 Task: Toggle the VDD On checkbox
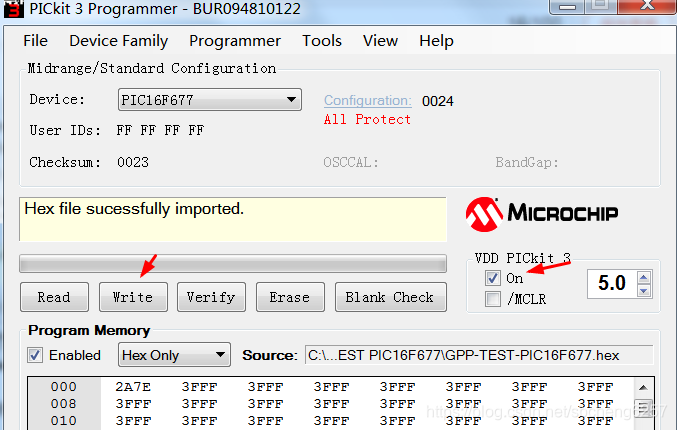click(493, 278)
